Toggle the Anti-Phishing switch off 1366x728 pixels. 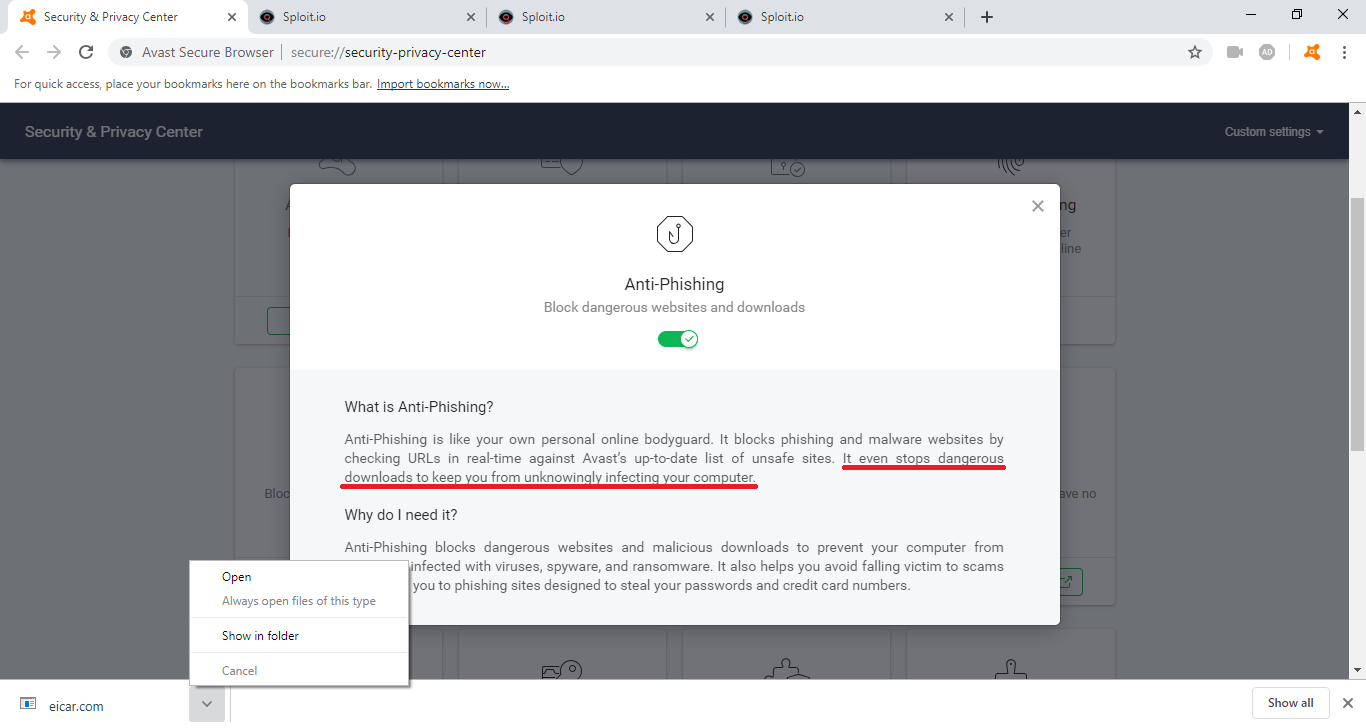click(677, 339)
